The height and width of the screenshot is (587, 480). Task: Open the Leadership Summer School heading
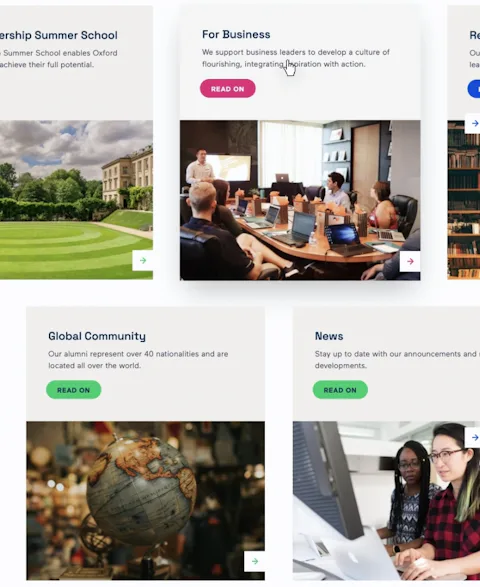click(x=59, y=35)
